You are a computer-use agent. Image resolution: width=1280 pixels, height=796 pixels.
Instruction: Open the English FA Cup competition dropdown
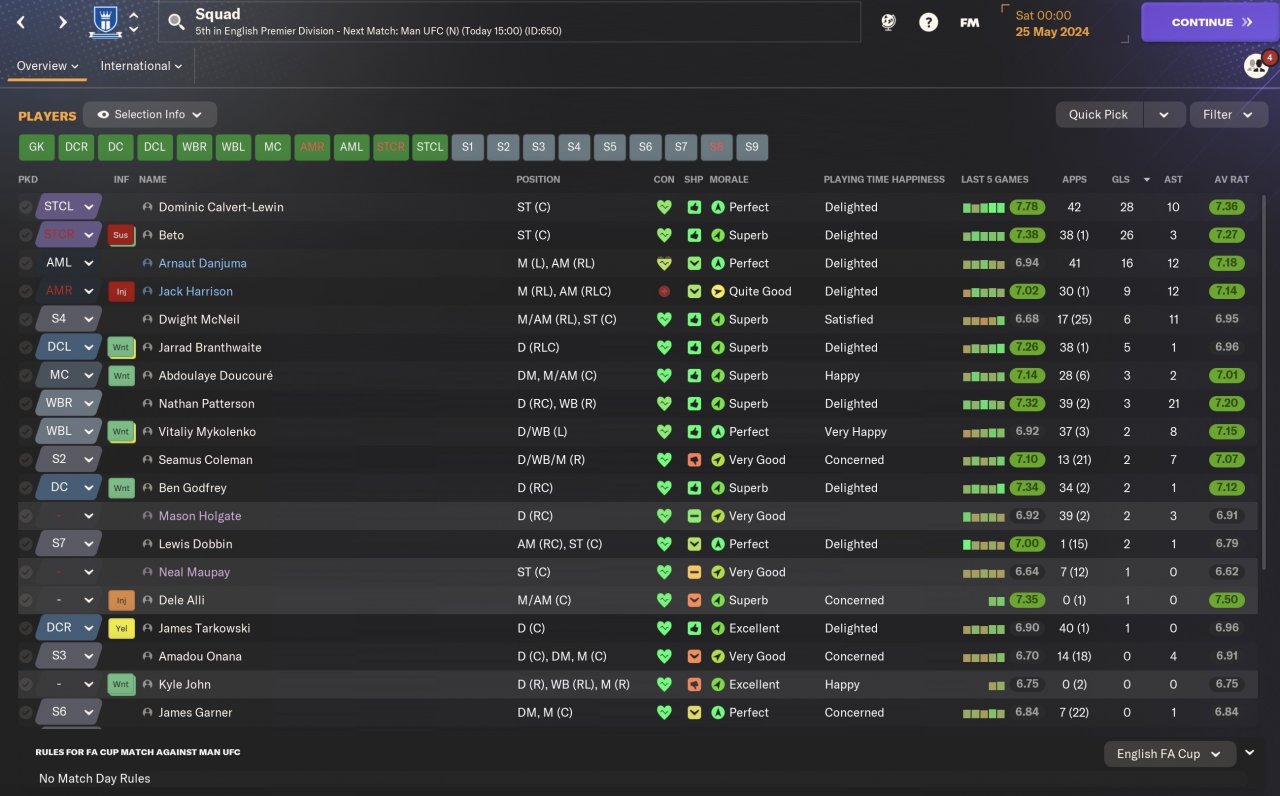pos(1170,754)
